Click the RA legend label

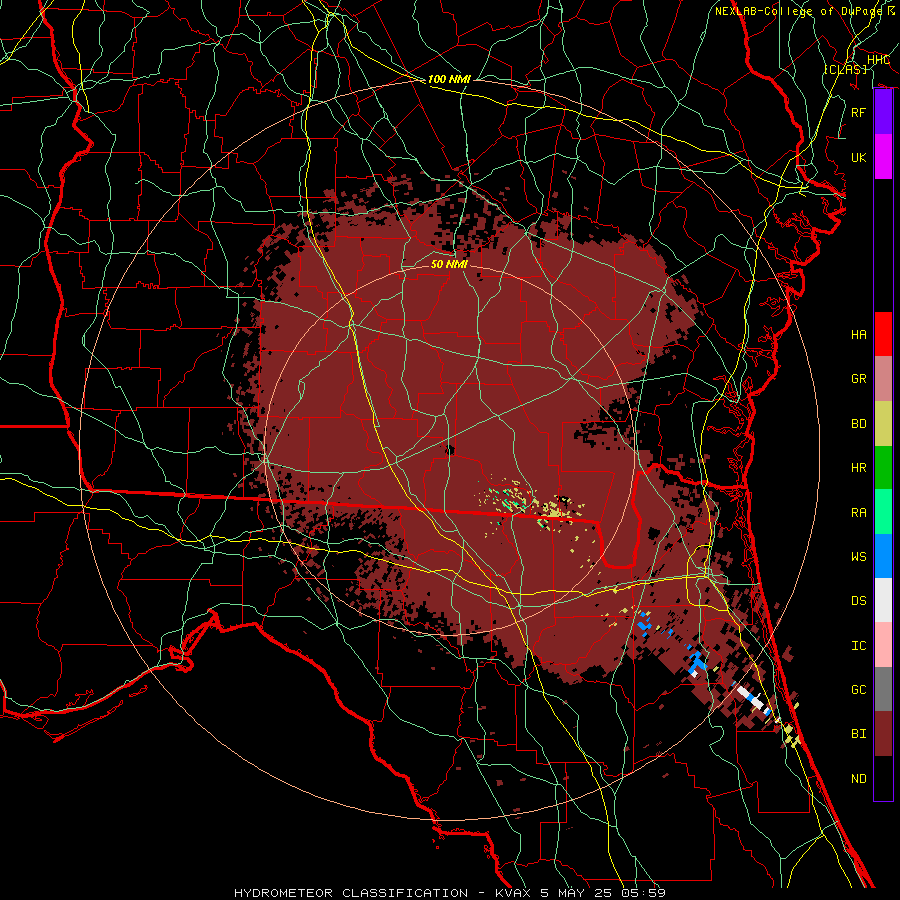[x=859, y=513]
